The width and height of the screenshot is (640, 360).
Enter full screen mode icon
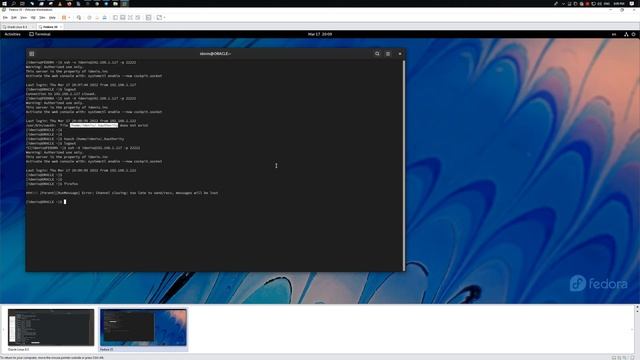click(130, 18)
